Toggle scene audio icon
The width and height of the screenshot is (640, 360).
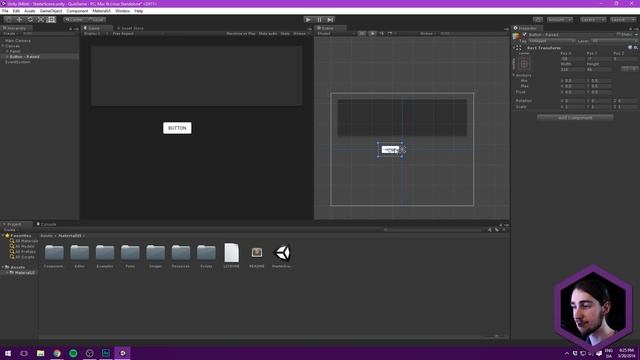tap(381, 33)
